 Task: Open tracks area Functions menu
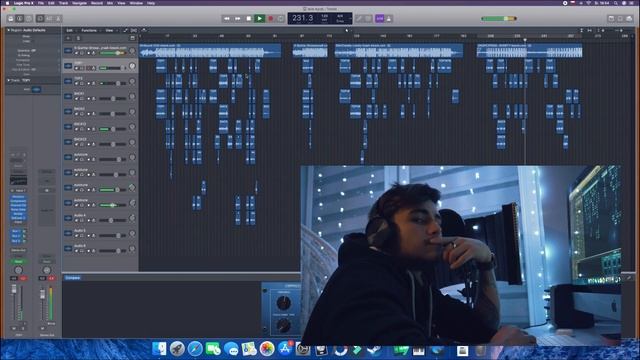click(x=89, y=31)
